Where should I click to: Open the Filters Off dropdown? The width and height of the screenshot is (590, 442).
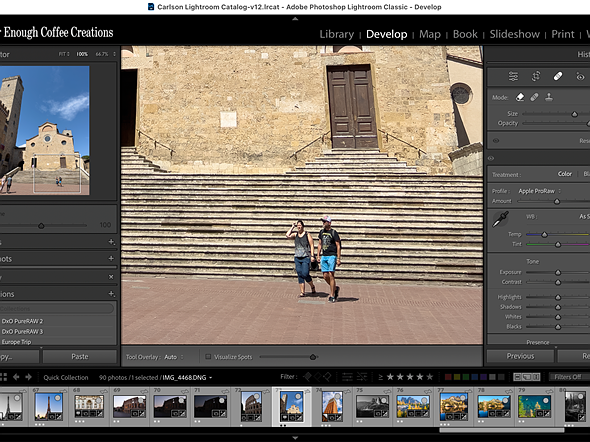(569, 377)
